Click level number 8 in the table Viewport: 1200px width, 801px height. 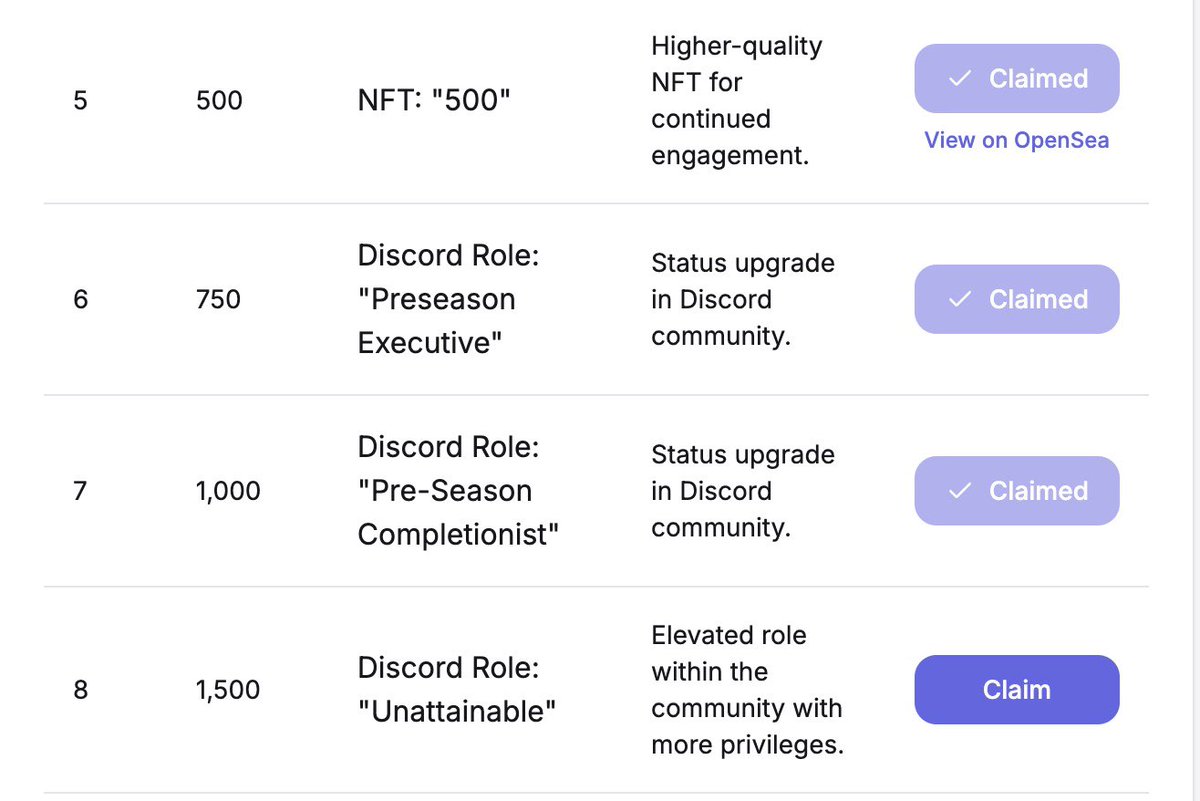click(x=81, y=690)
